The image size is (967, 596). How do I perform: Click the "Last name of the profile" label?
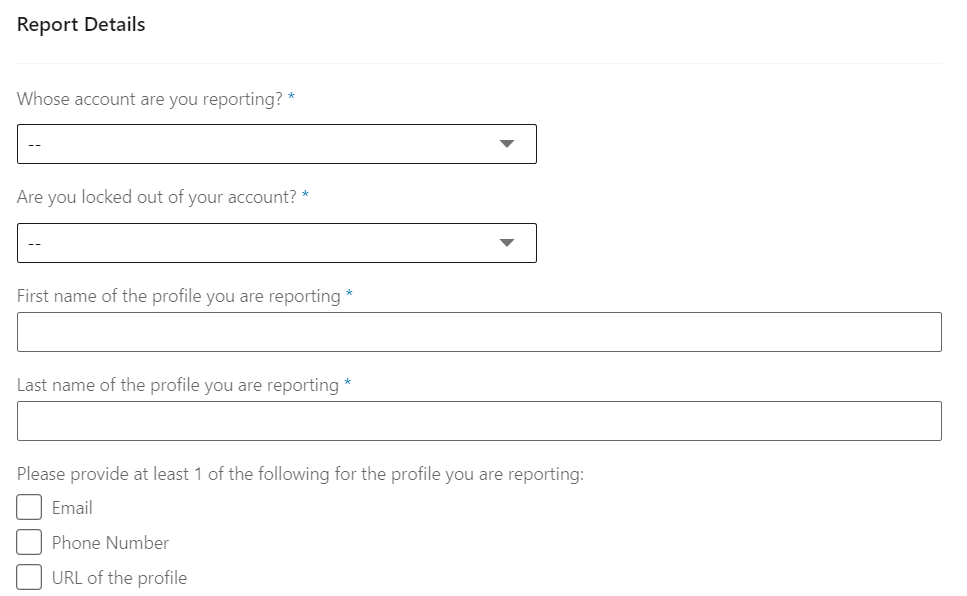tap(177, 385)
